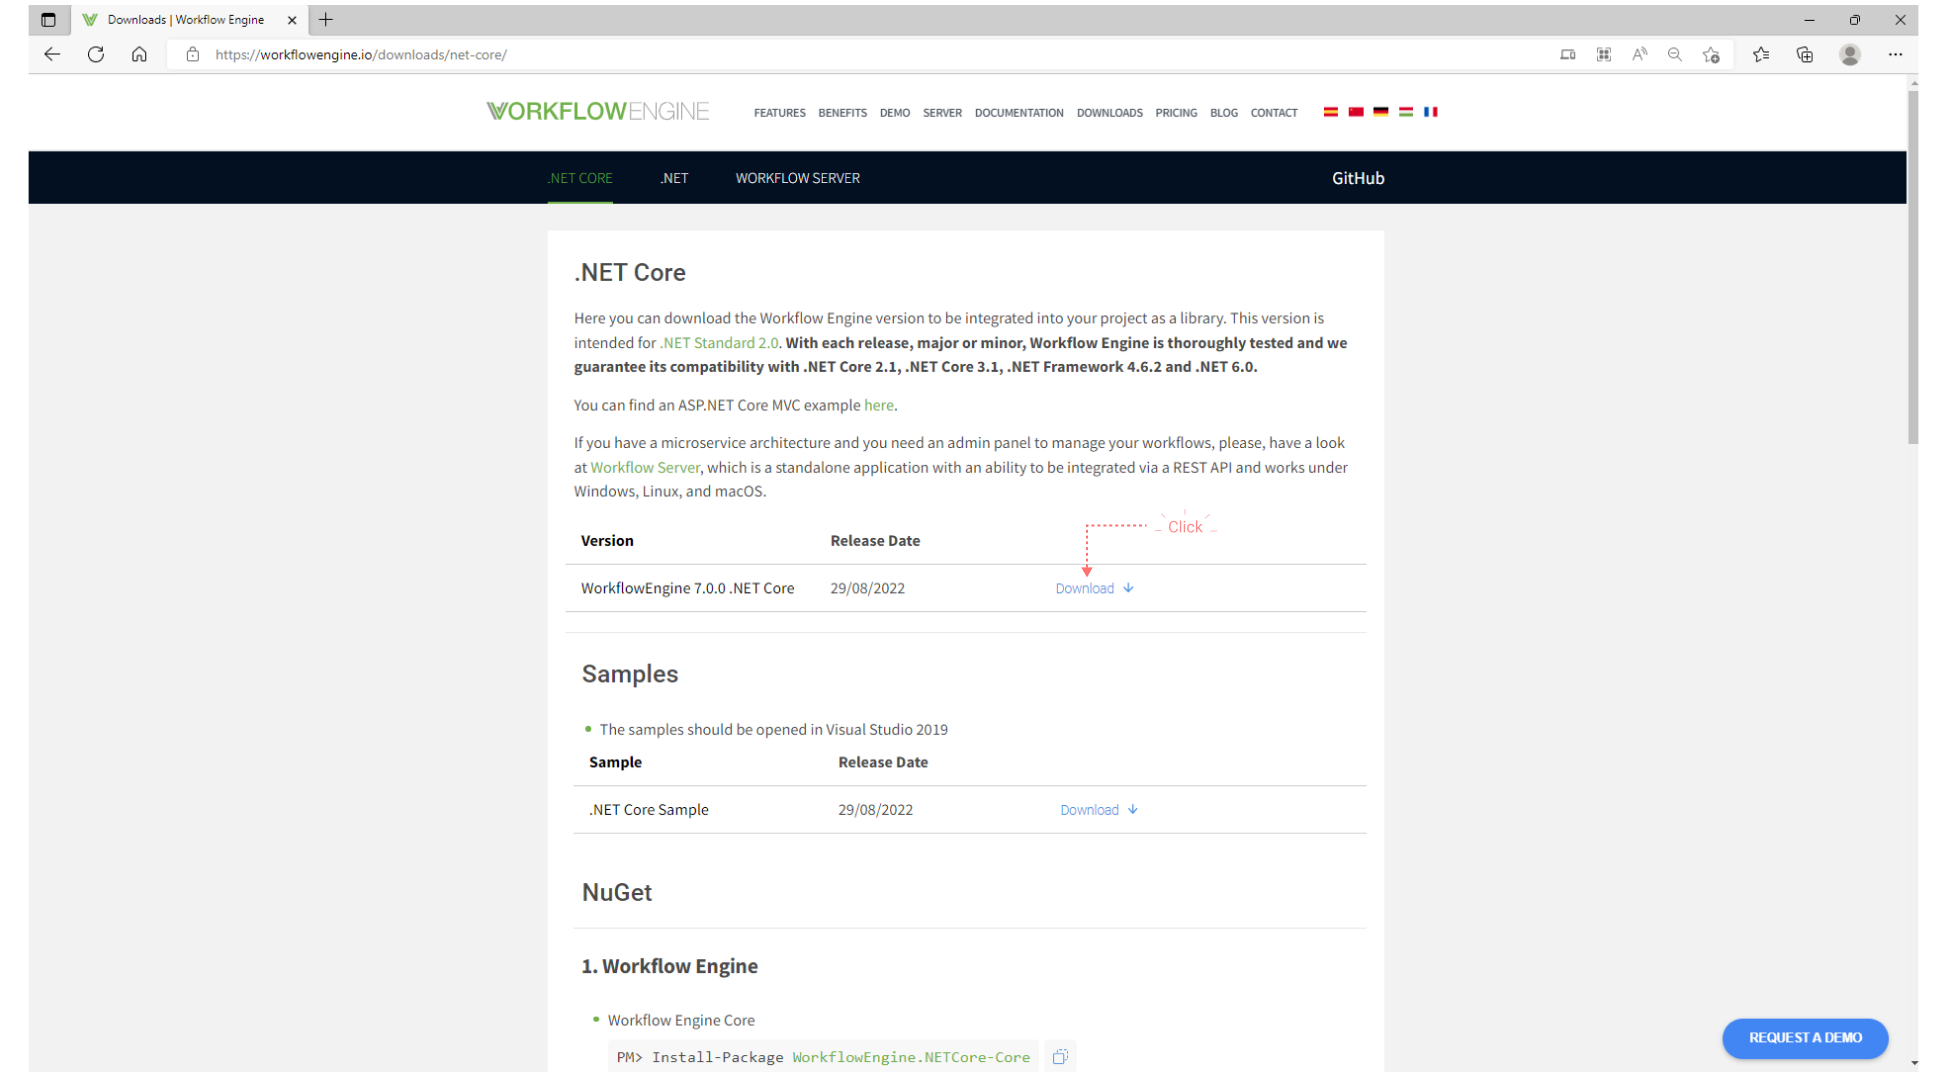1948x1077 pixels.
Task: Open the browser profile avatar
Action: click(x=1850, y=55)
